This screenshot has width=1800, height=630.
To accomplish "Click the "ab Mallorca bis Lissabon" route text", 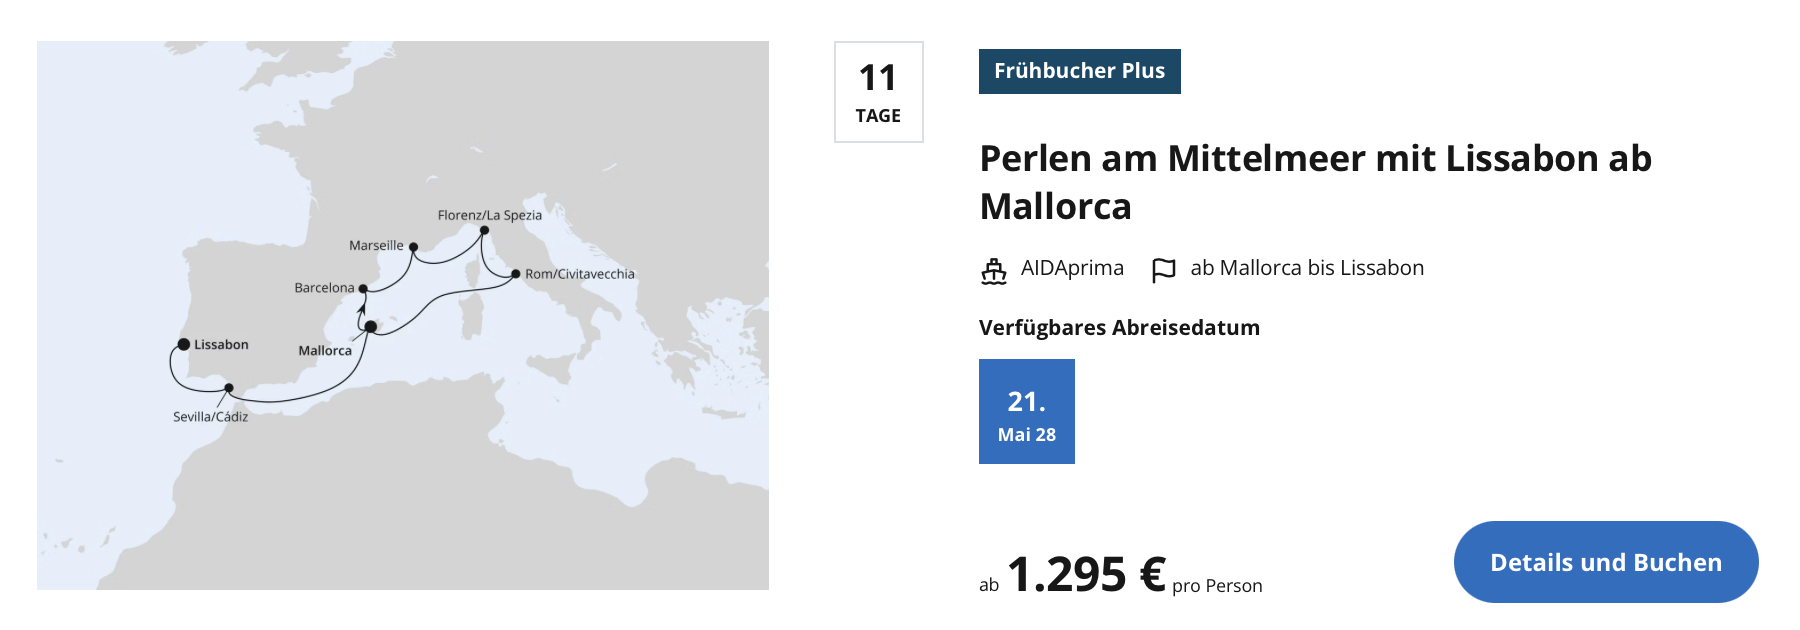I will [1306, 268].
